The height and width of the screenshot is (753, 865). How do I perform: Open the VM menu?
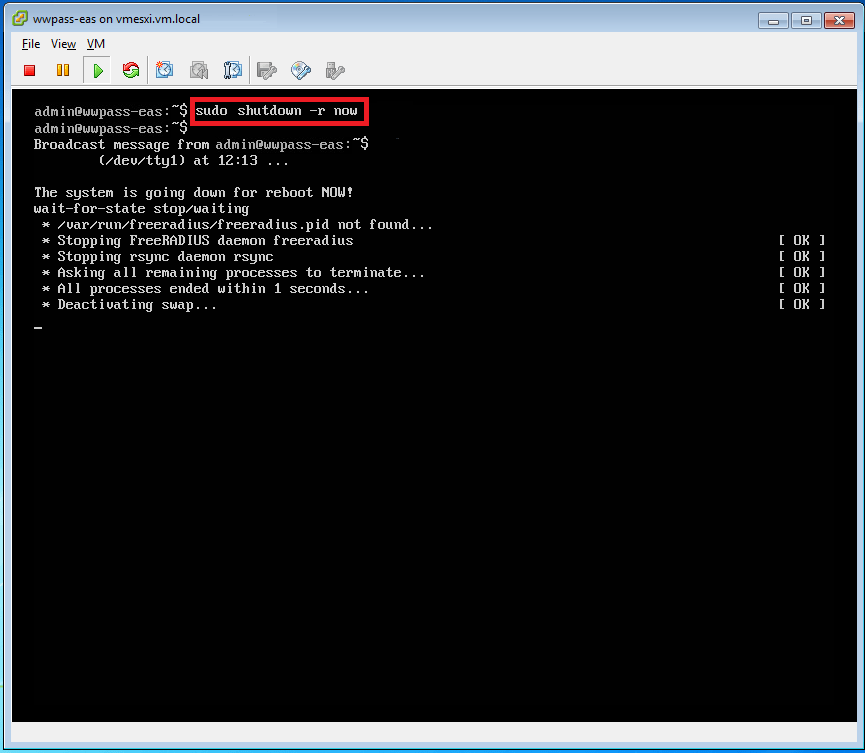pyautogui.click(x=96, y=44)
